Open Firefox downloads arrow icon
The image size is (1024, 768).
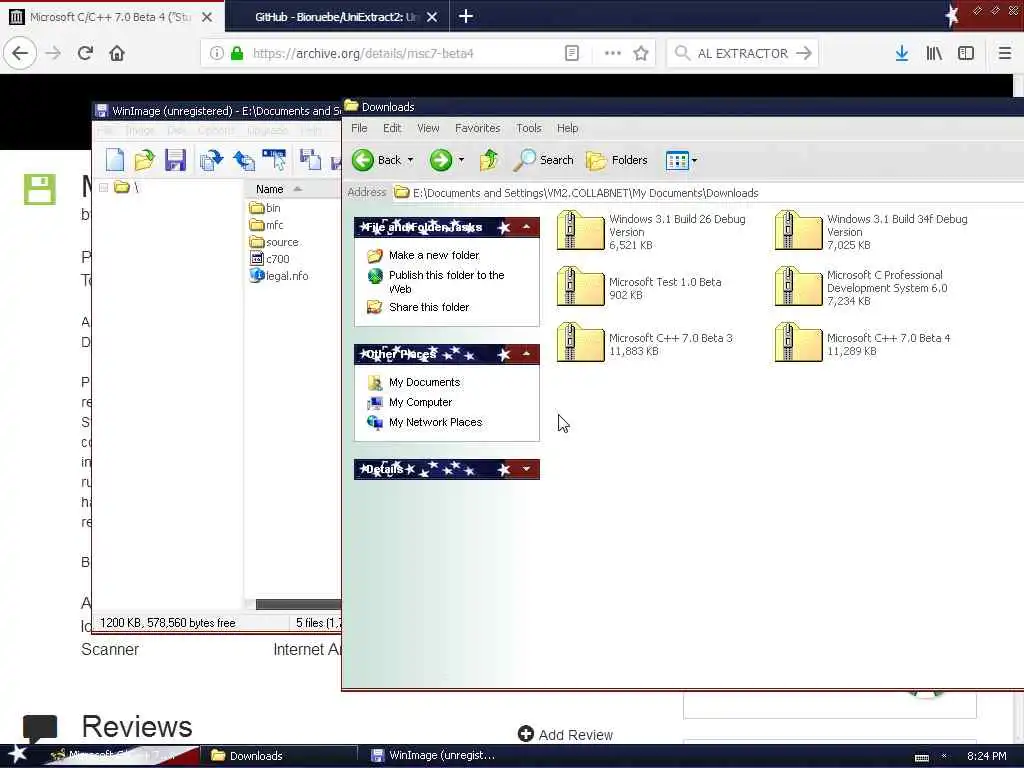(902, 53)
